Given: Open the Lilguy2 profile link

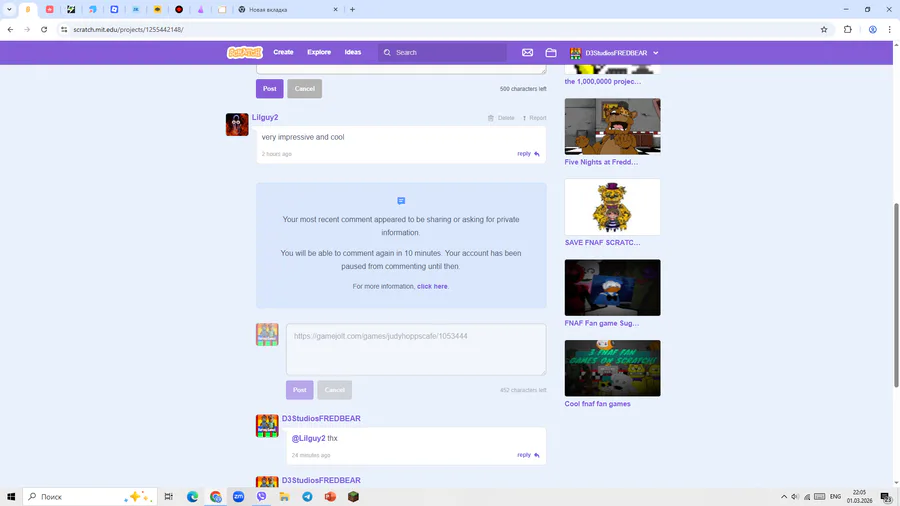Looking at the screenshot, I should coord(265,117).
